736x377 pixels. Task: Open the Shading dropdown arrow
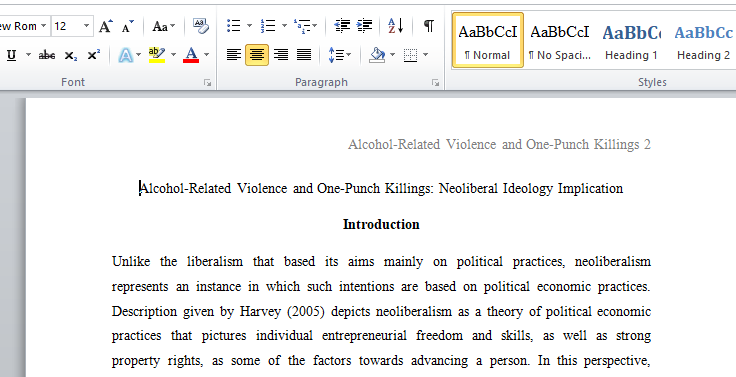click(x=392, y=55)
